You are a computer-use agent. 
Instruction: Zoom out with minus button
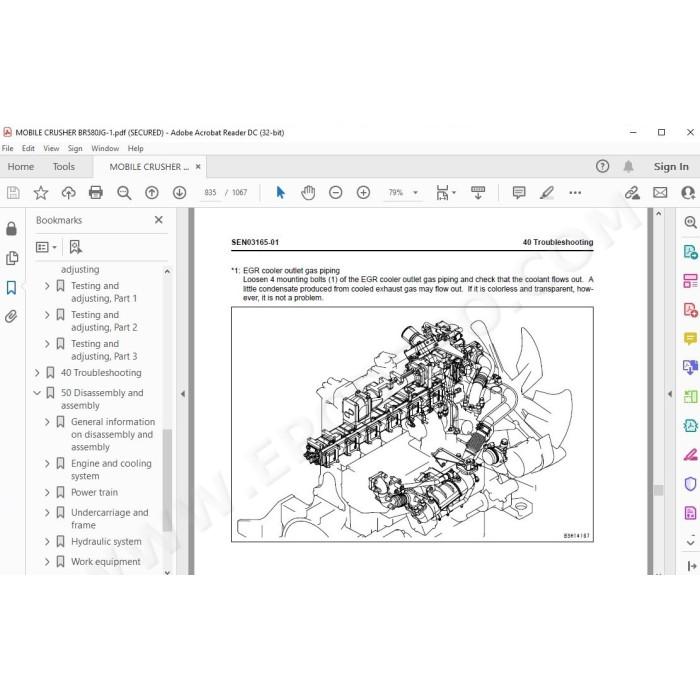point(336,192)
